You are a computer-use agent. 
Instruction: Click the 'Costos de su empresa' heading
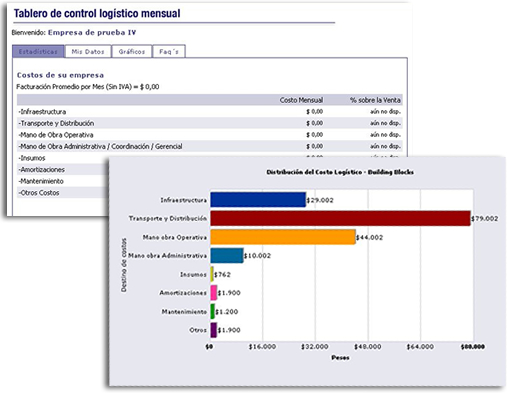point(60,75)
